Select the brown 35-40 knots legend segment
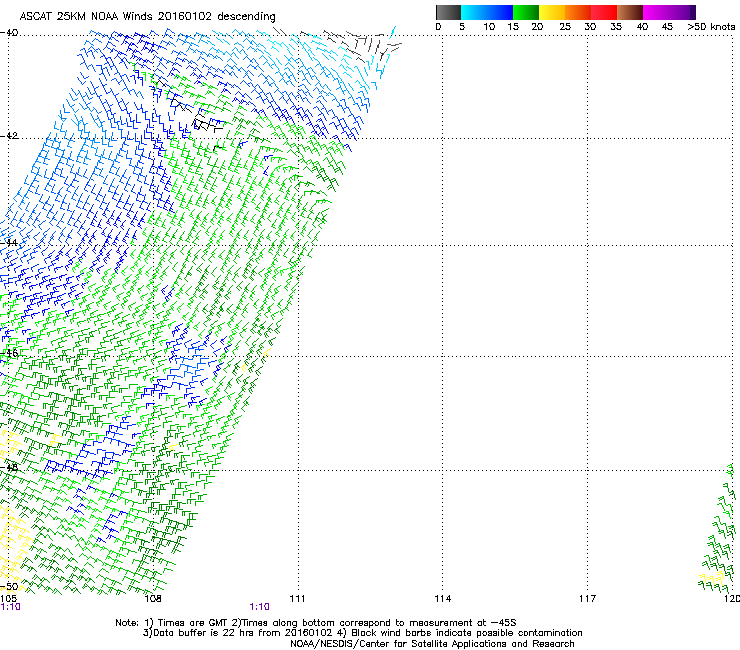Viewport: 740px width, 650px height. tap(630, 12)
